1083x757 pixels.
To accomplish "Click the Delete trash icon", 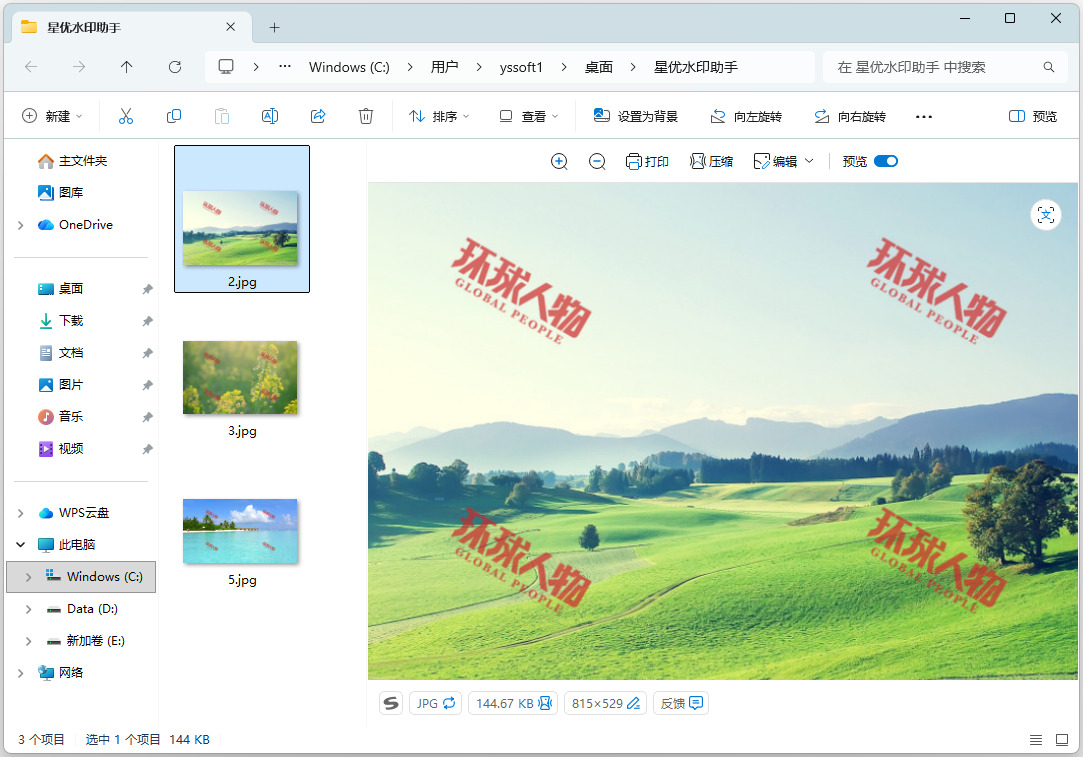I will point(366,116).
